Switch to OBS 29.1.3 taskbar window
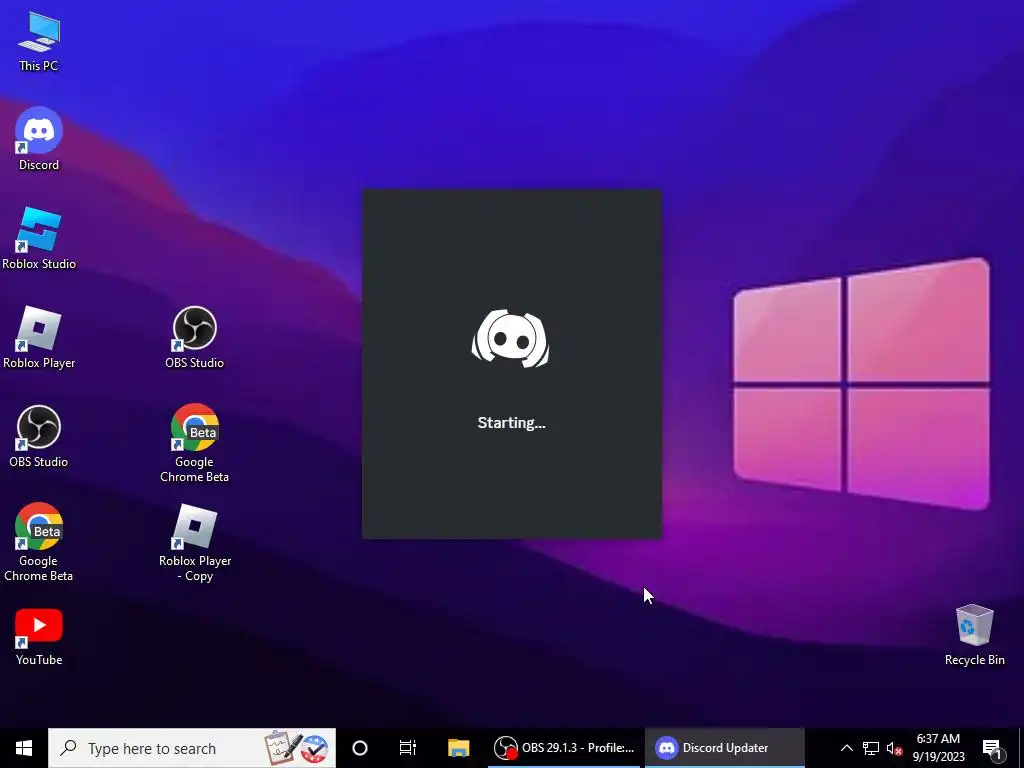This screenshot has height=768, width=1024. tap(565, 748)
